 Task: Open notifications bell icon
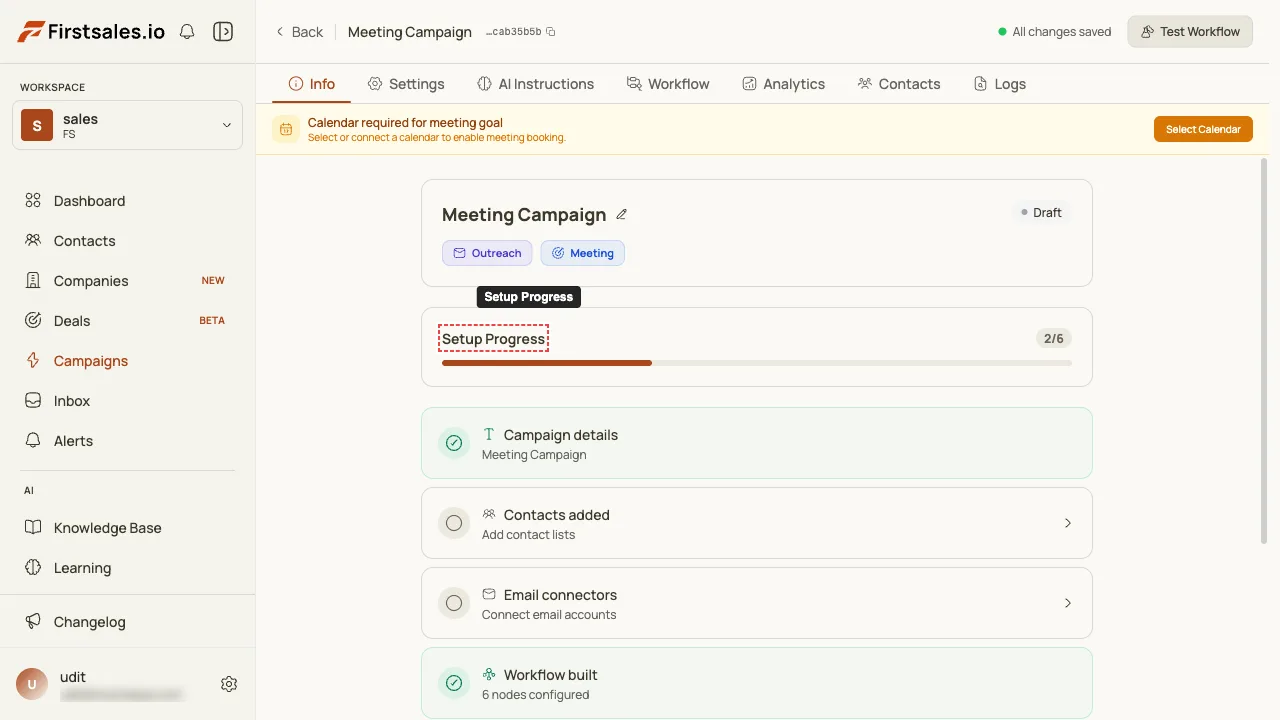click(187, 32)
